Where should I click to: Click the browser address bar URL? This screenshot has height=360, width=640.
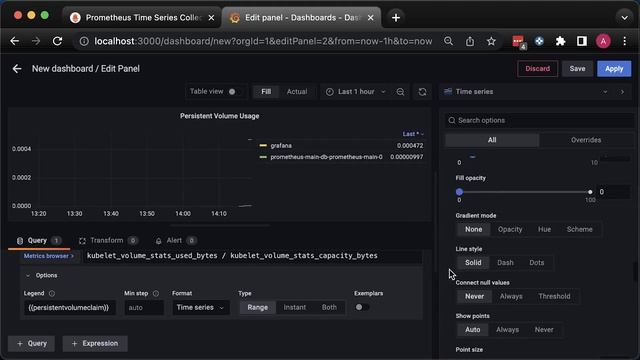263,41
